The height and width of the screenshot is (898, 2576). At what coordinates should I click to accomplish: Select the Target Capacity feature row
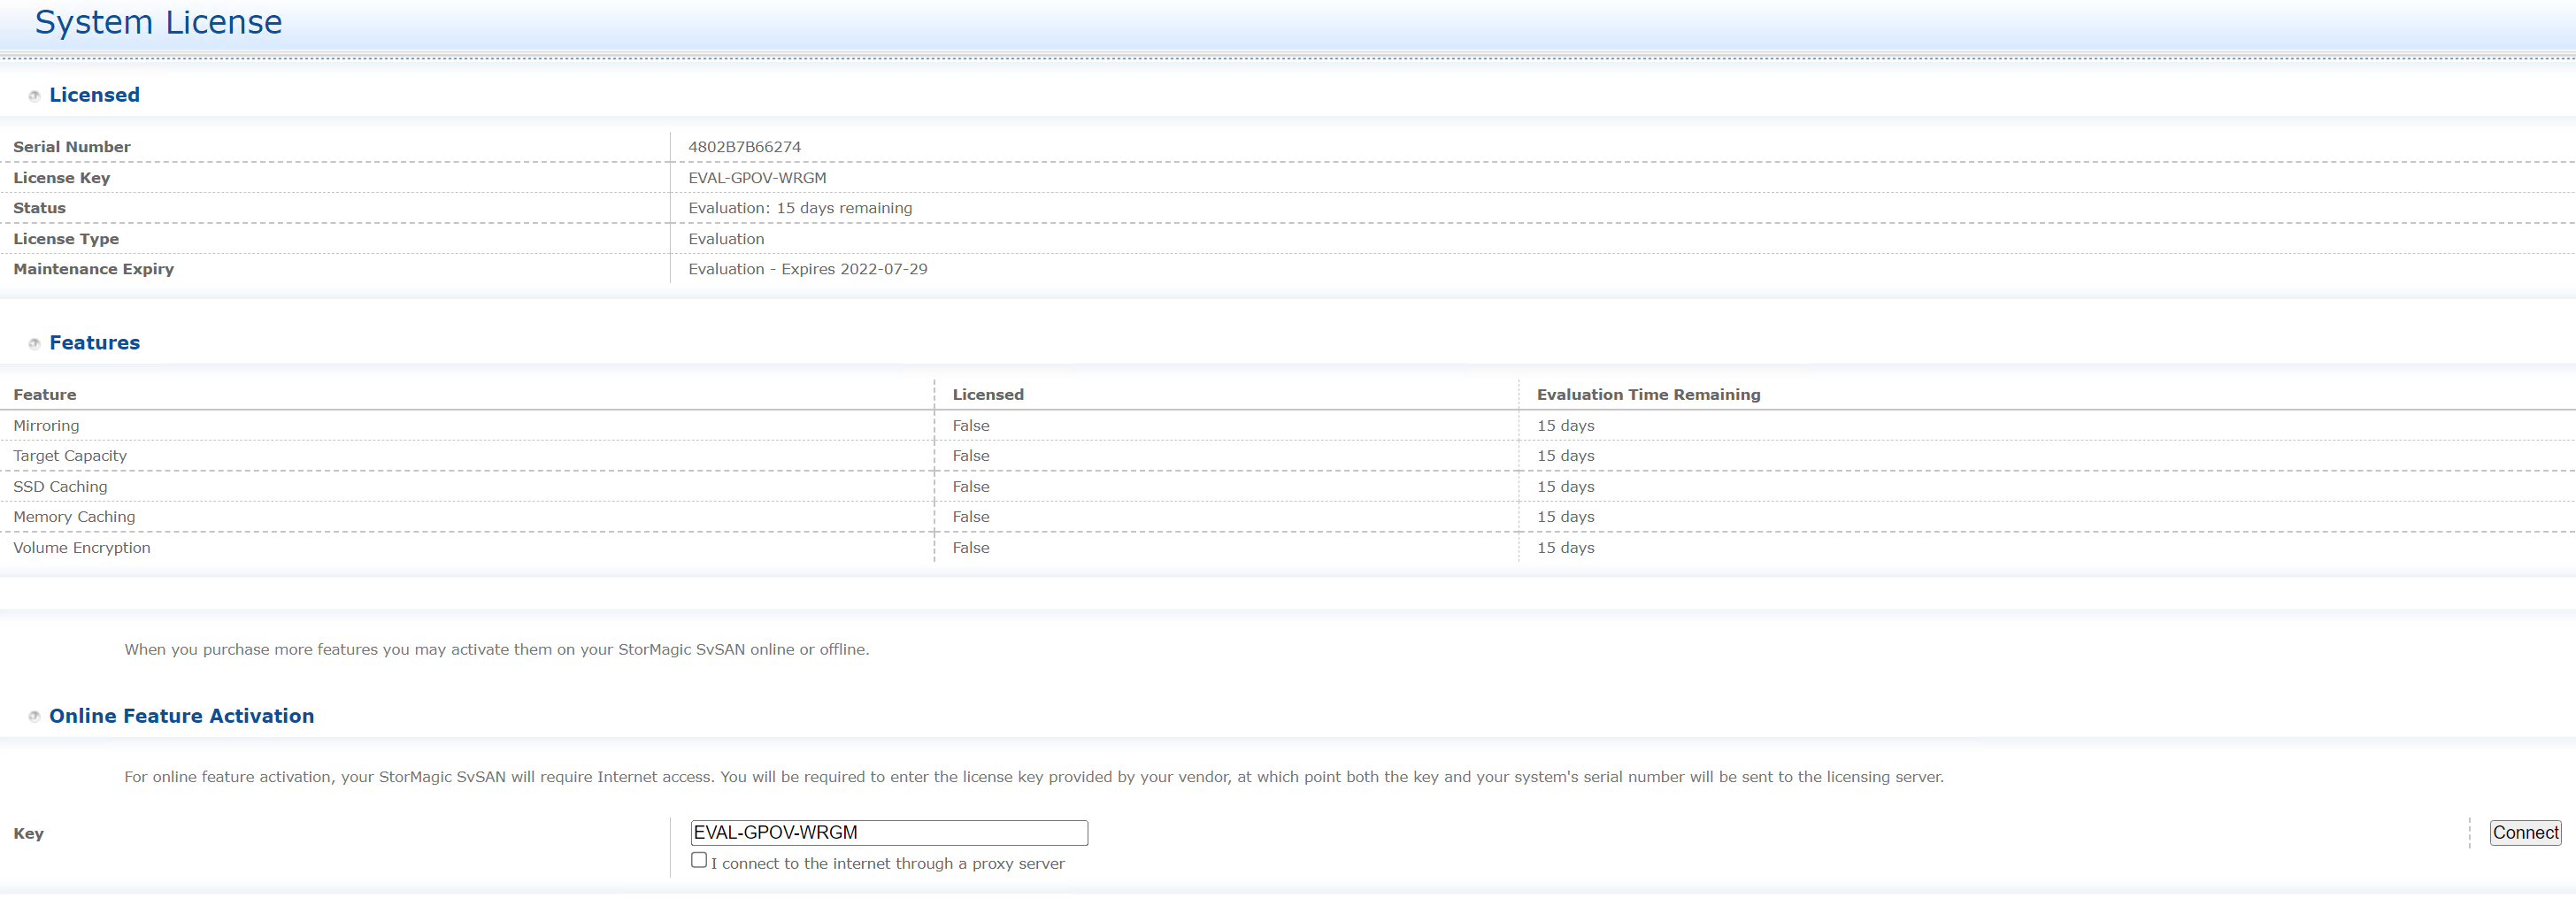pyautogui.click(x=1288, y=456)
